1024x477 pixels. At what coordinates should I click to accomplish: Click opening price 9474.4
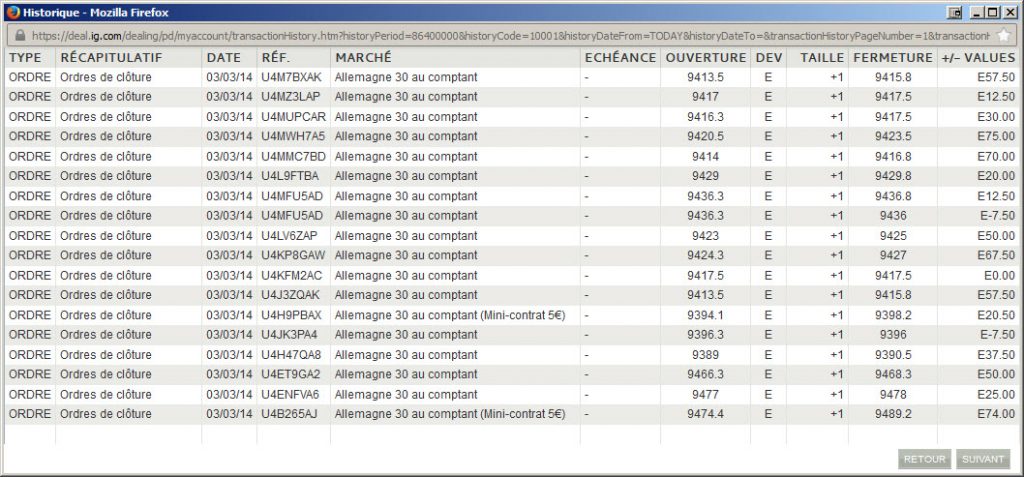point(705,414)
